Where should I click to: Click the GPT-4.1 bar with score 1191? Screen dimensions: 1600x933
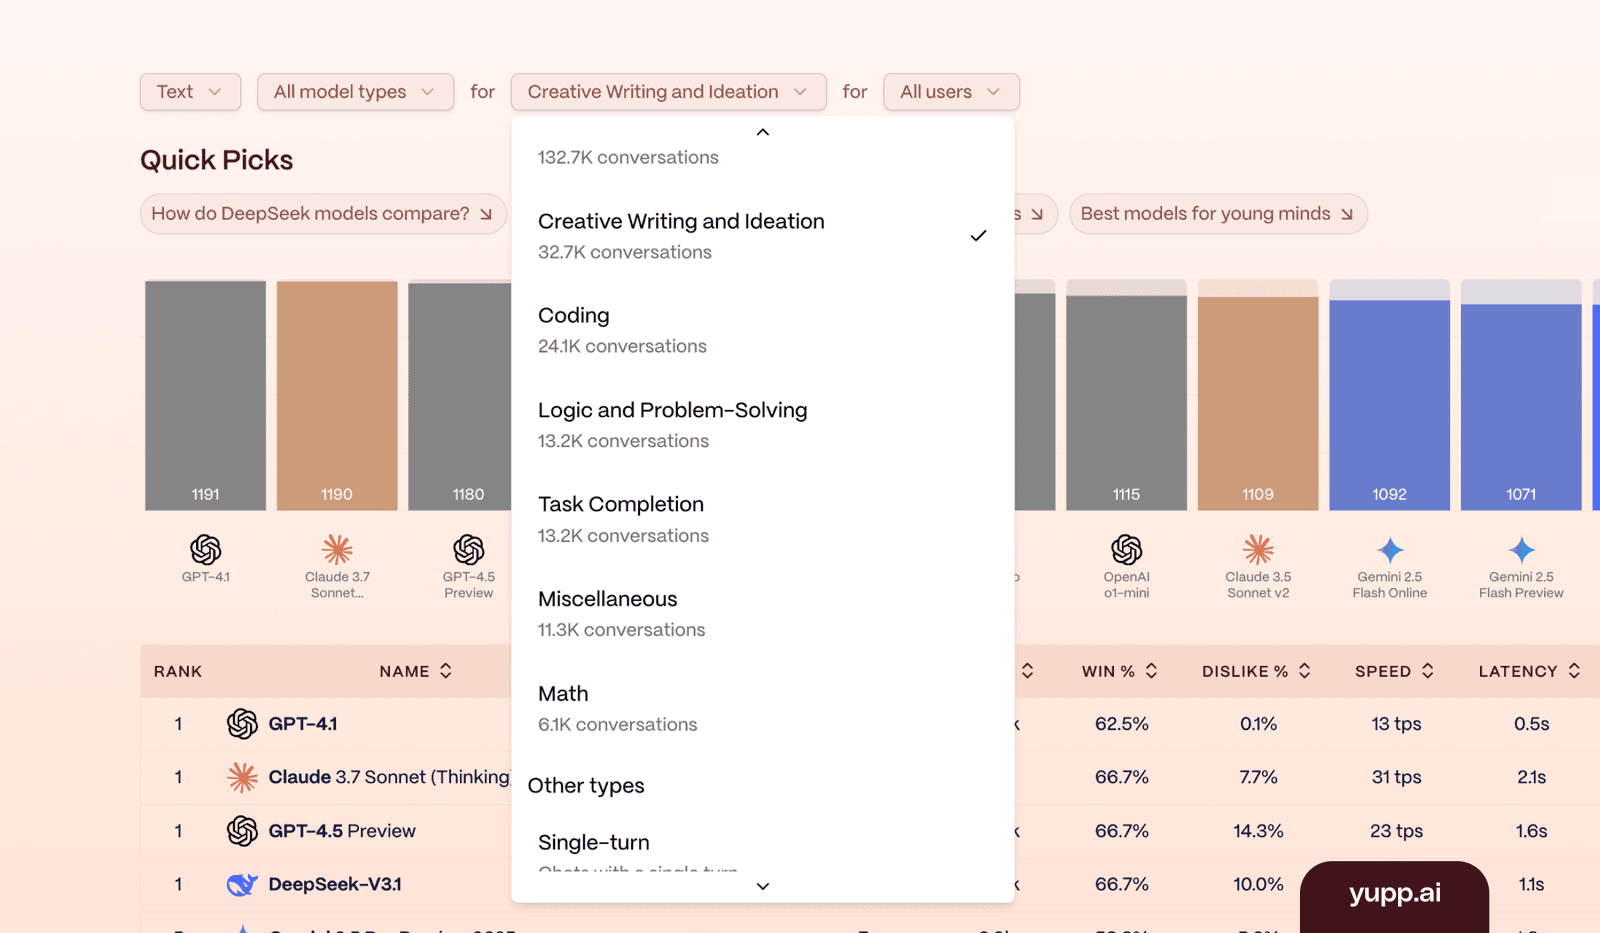(205, 395)
